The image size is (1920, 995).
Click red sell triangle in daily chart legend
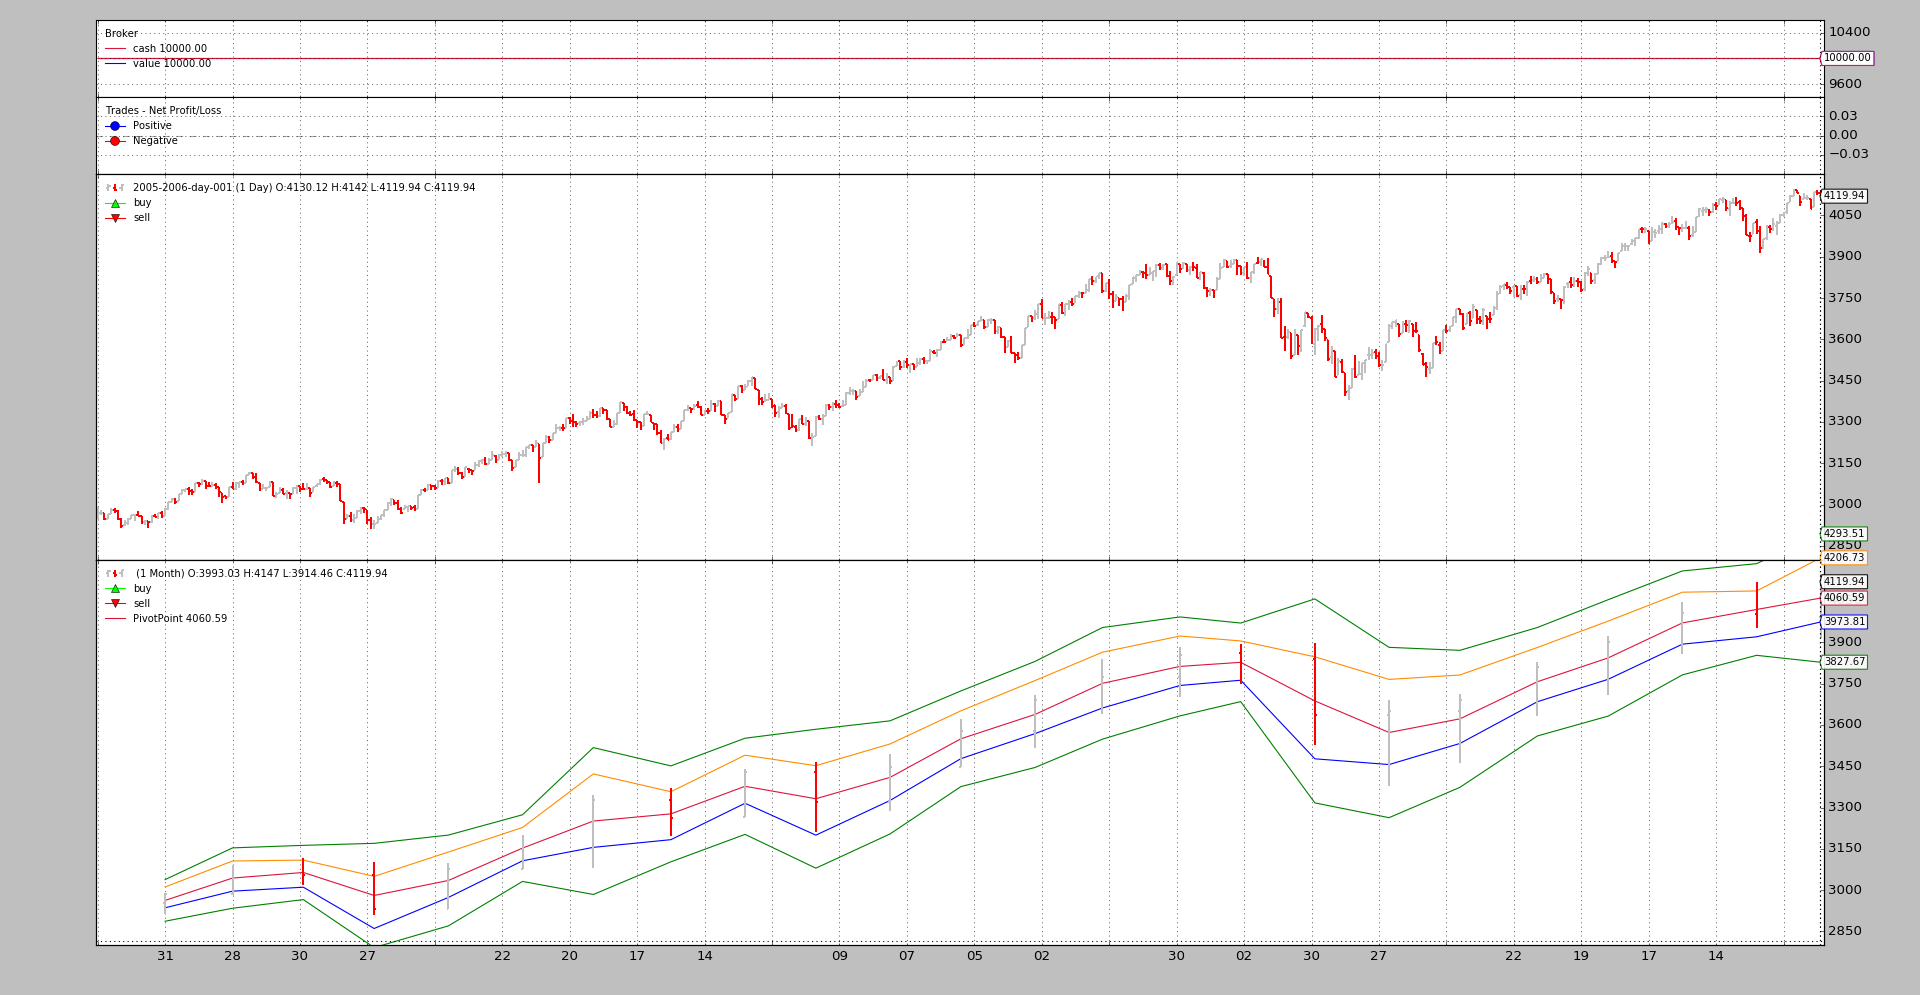pyautogui.click(x=115, y=218)
